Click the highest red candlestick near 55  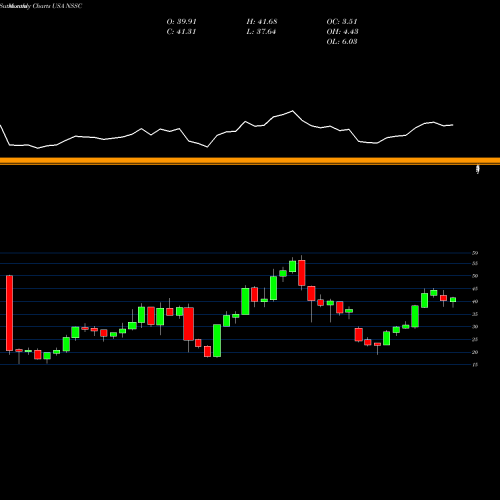pyautogui.click(x=302, y=273)
